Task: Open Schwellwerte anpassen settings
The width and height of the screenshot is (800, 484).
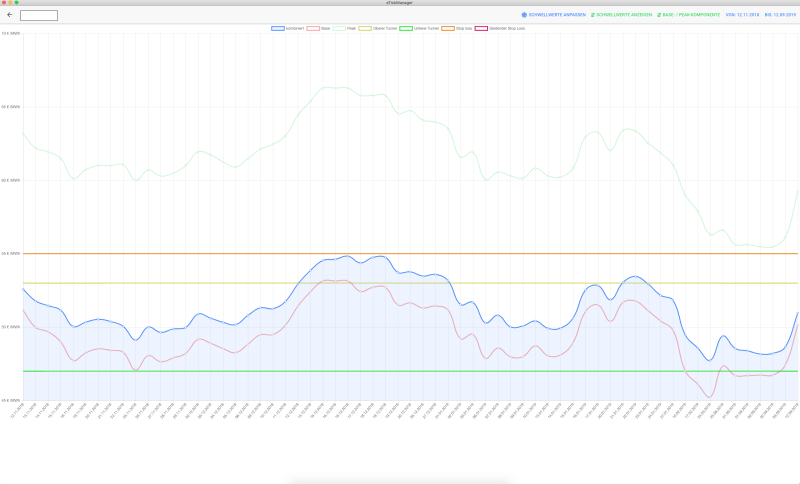Action: point(557,15)
